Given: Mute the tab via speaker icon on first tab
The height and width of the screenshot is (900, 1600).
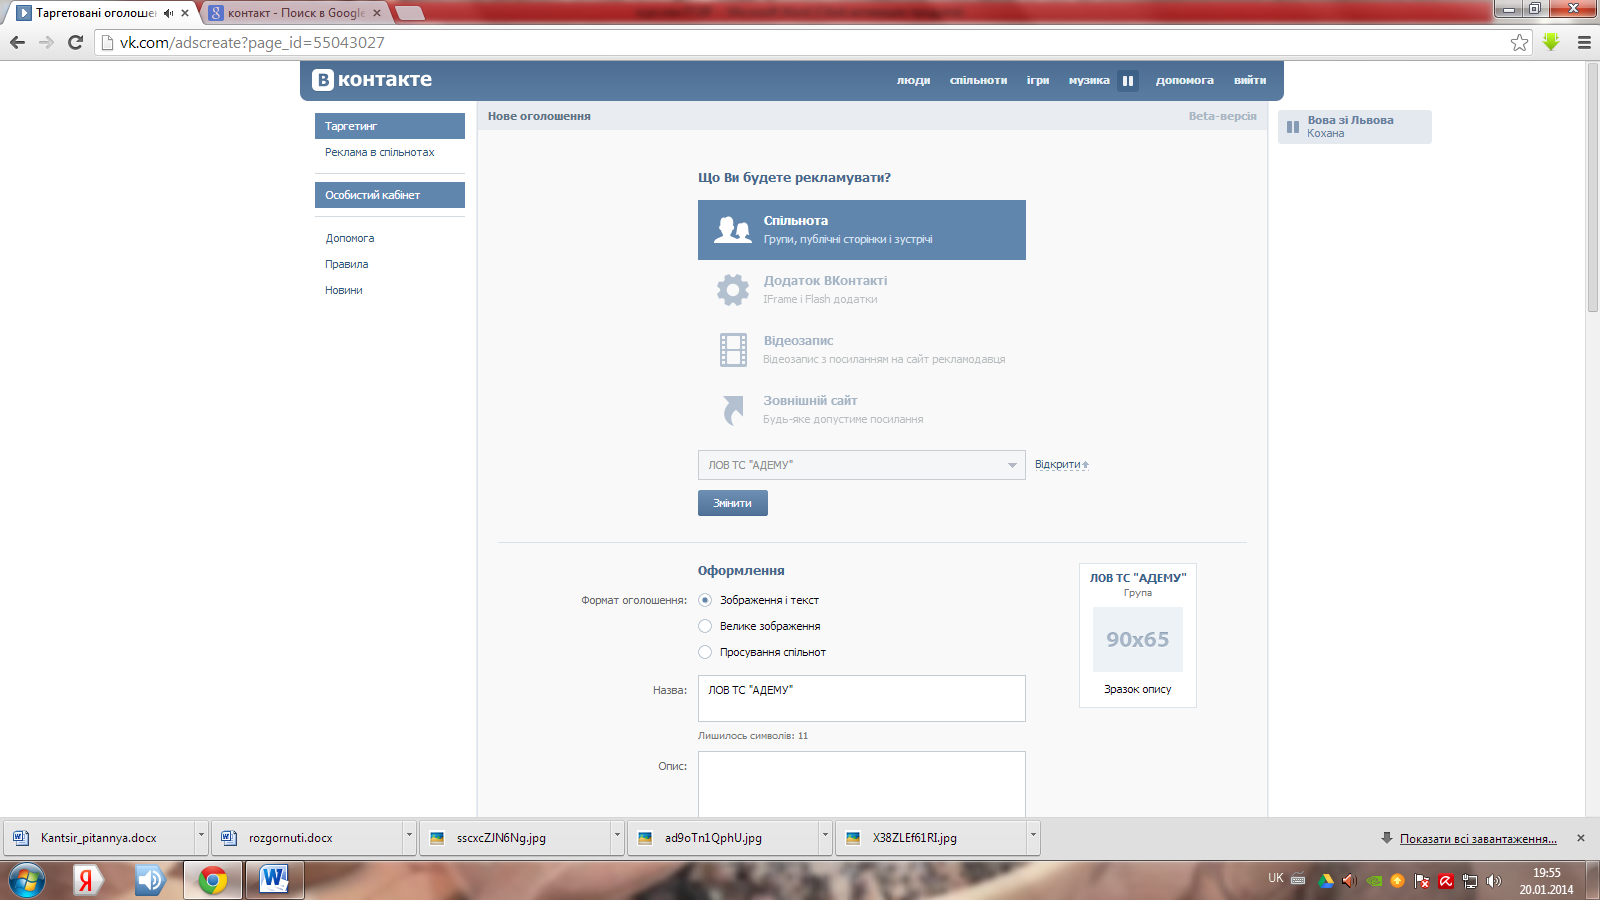Looking at the screenshot, I should (168, 13).
